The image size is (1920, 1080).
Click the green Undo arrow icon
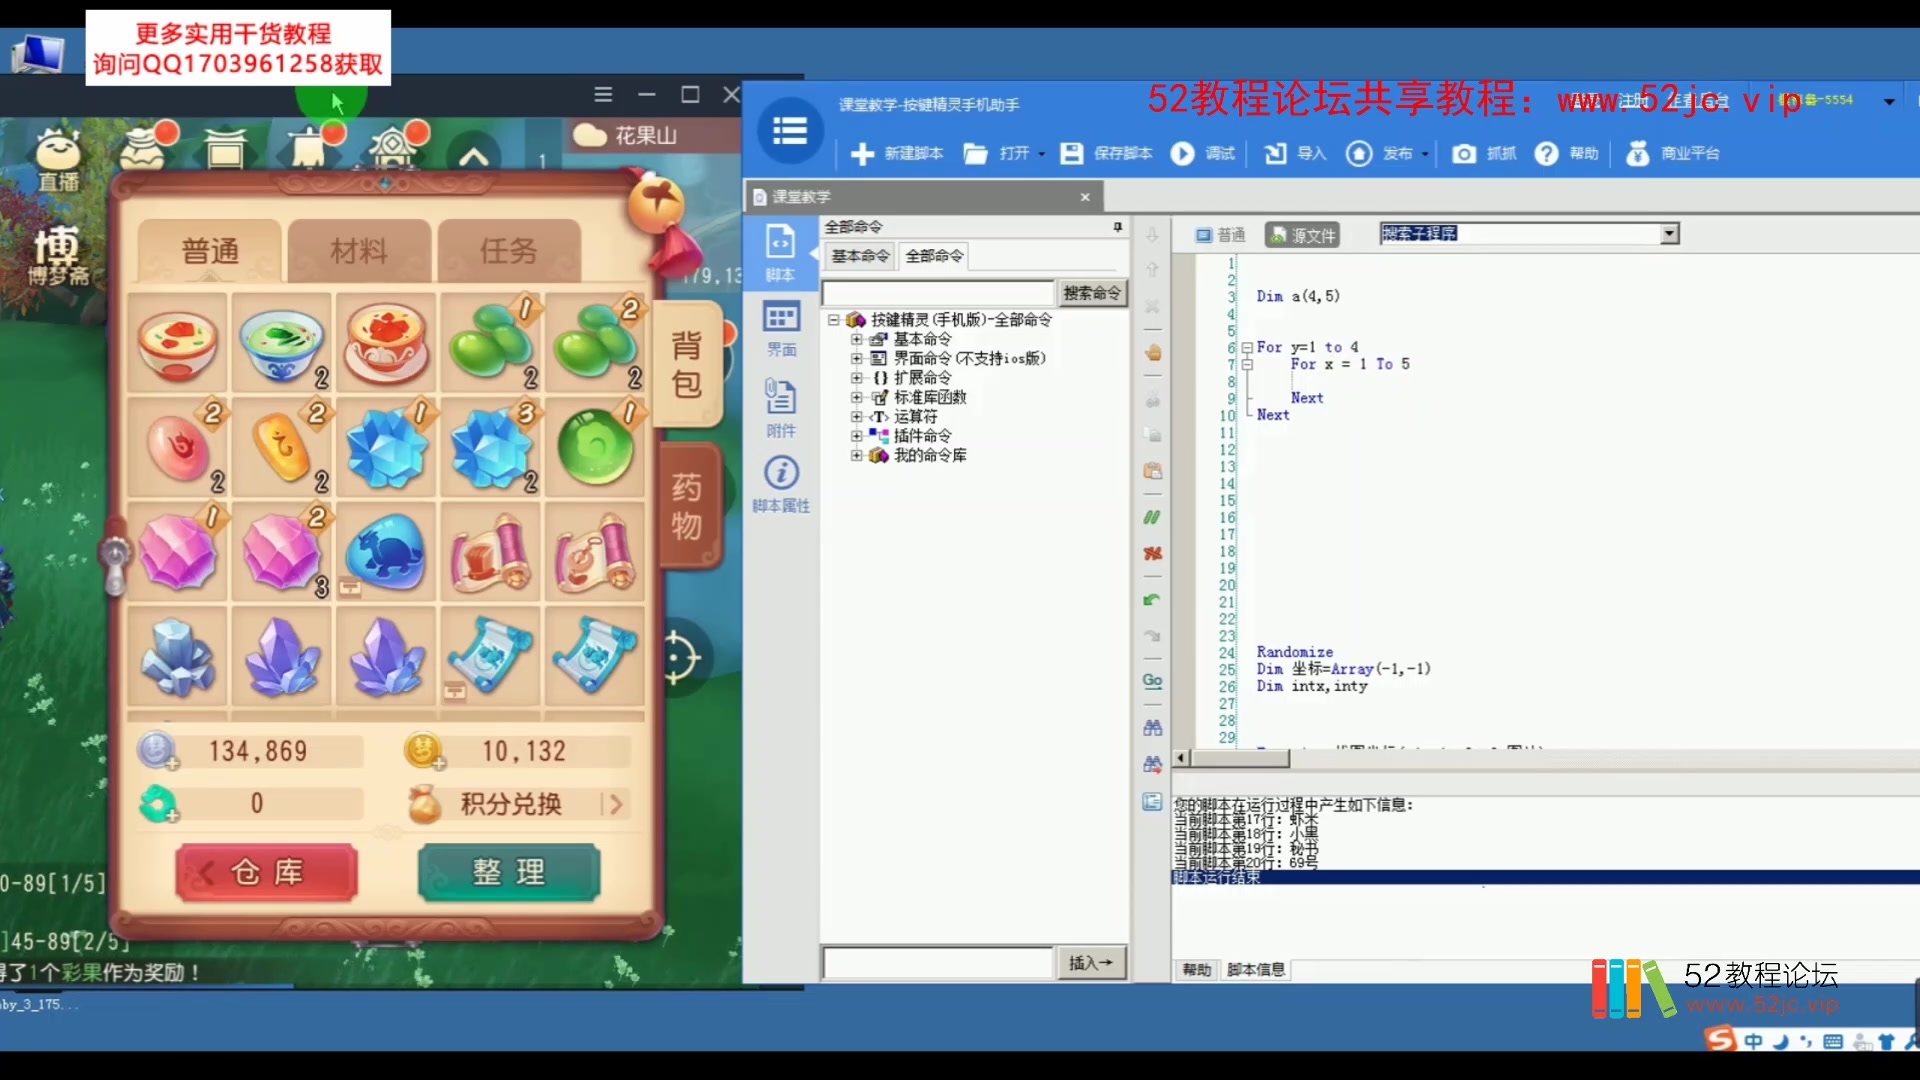click(x=1152, y=600)
